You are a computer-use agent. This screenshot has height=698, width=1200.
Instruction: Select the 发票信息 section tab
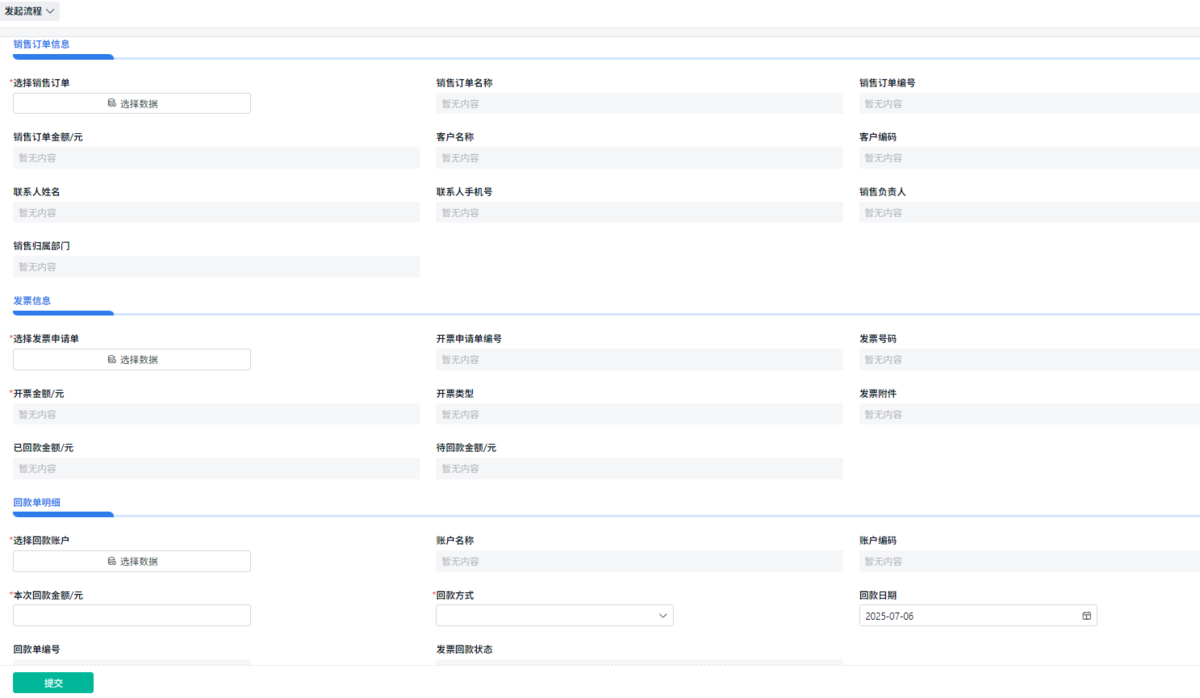click(x=32, y=300)
